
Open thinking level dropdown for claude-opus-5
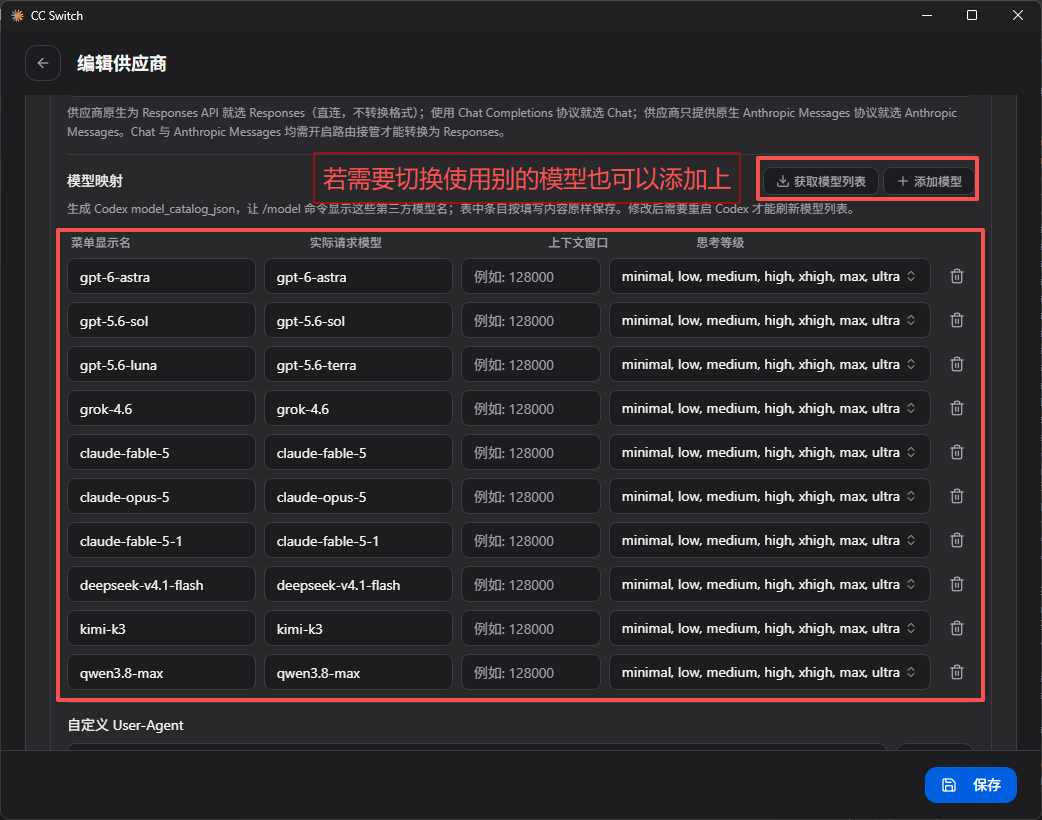click(770, 496)
